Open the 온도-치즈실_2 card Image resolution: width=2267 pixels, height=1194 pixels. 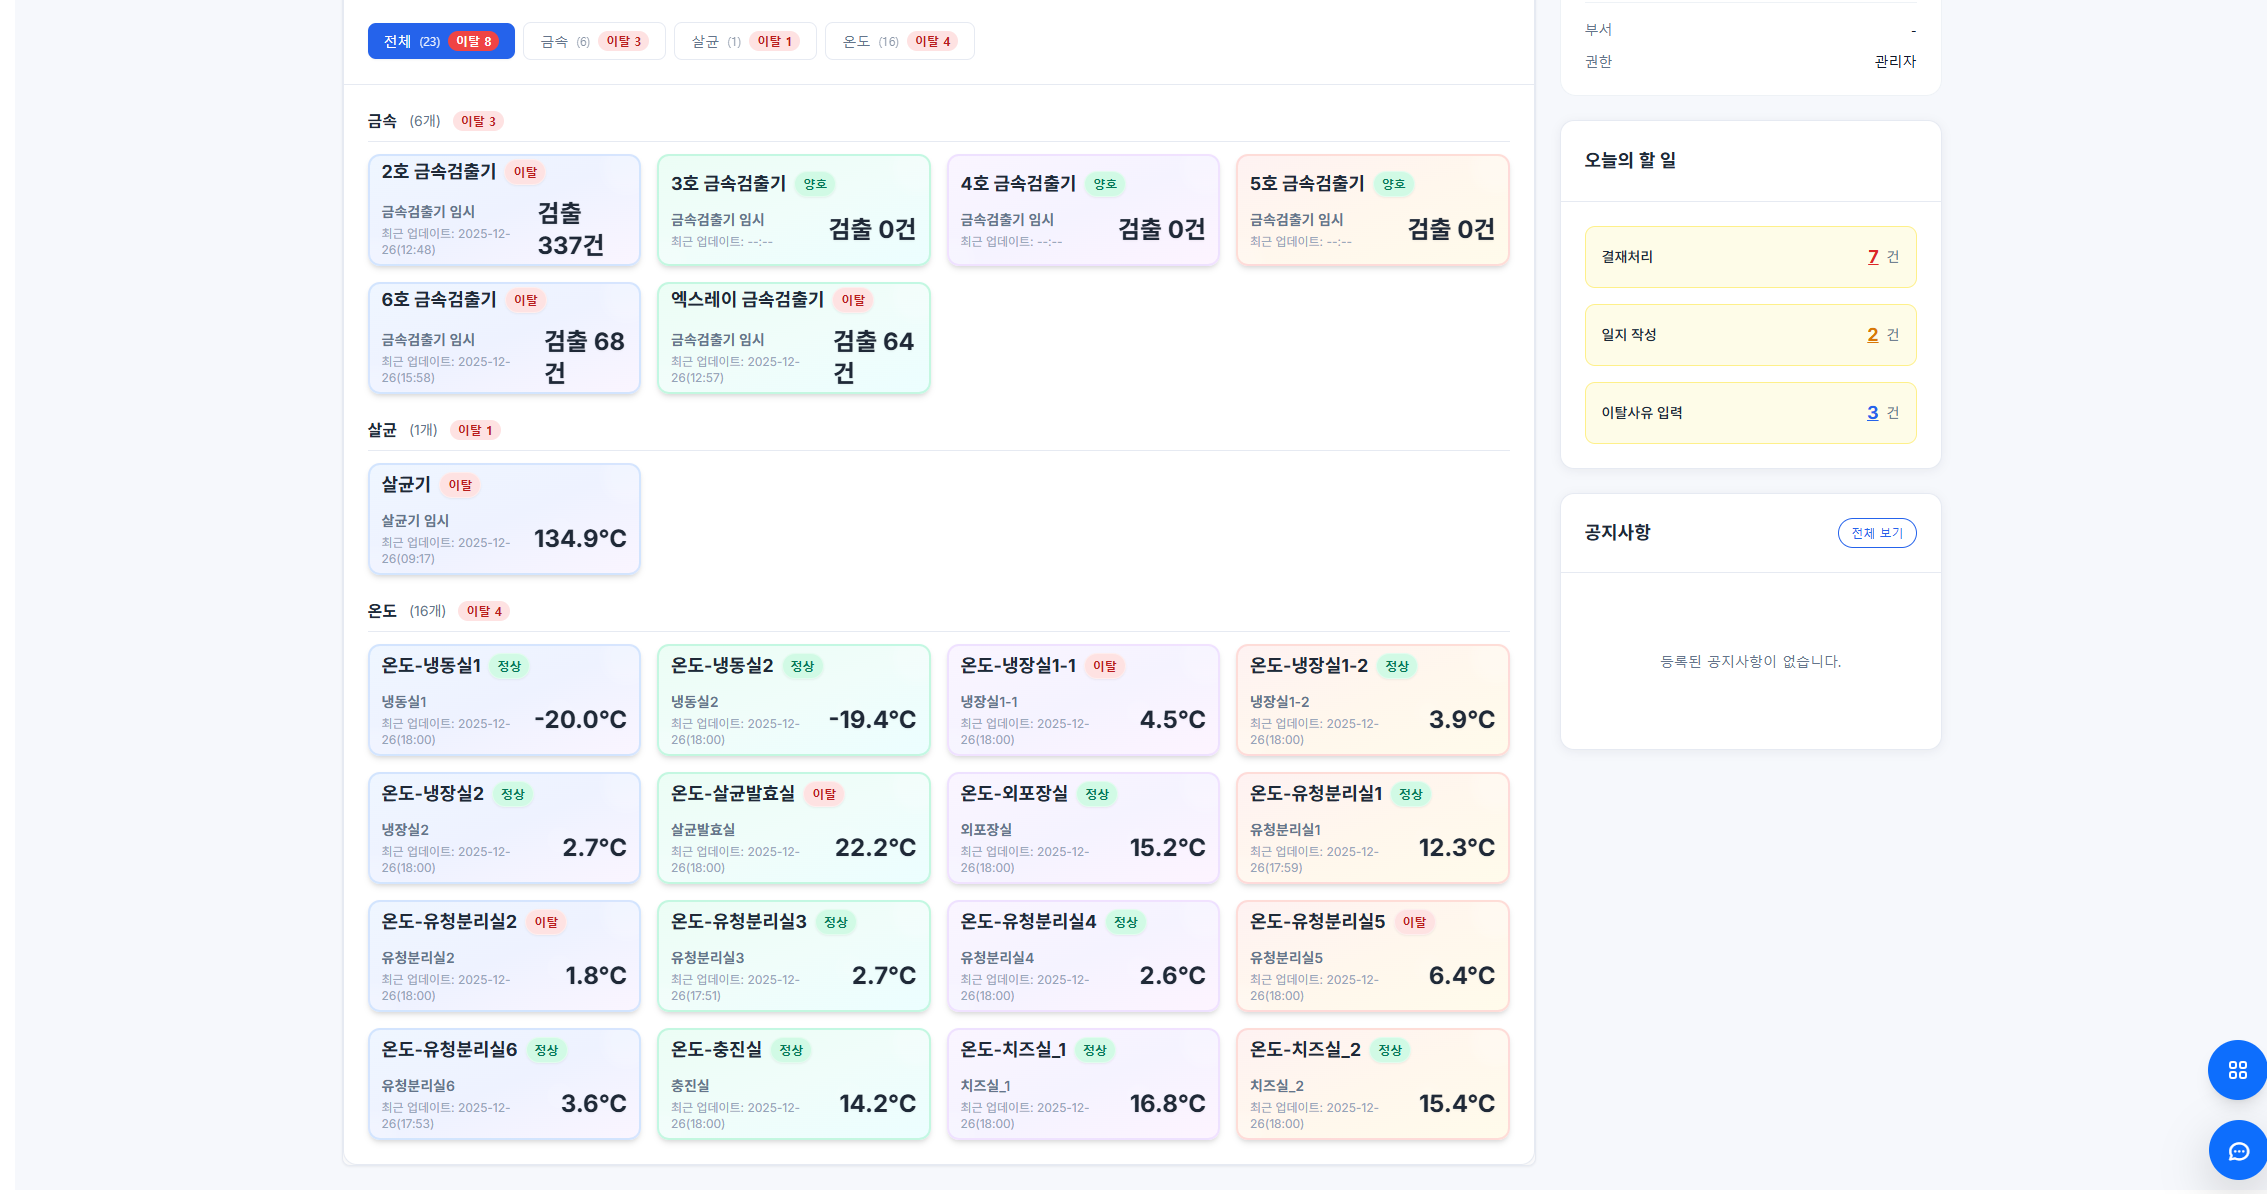click(x=1372, y=1084)
